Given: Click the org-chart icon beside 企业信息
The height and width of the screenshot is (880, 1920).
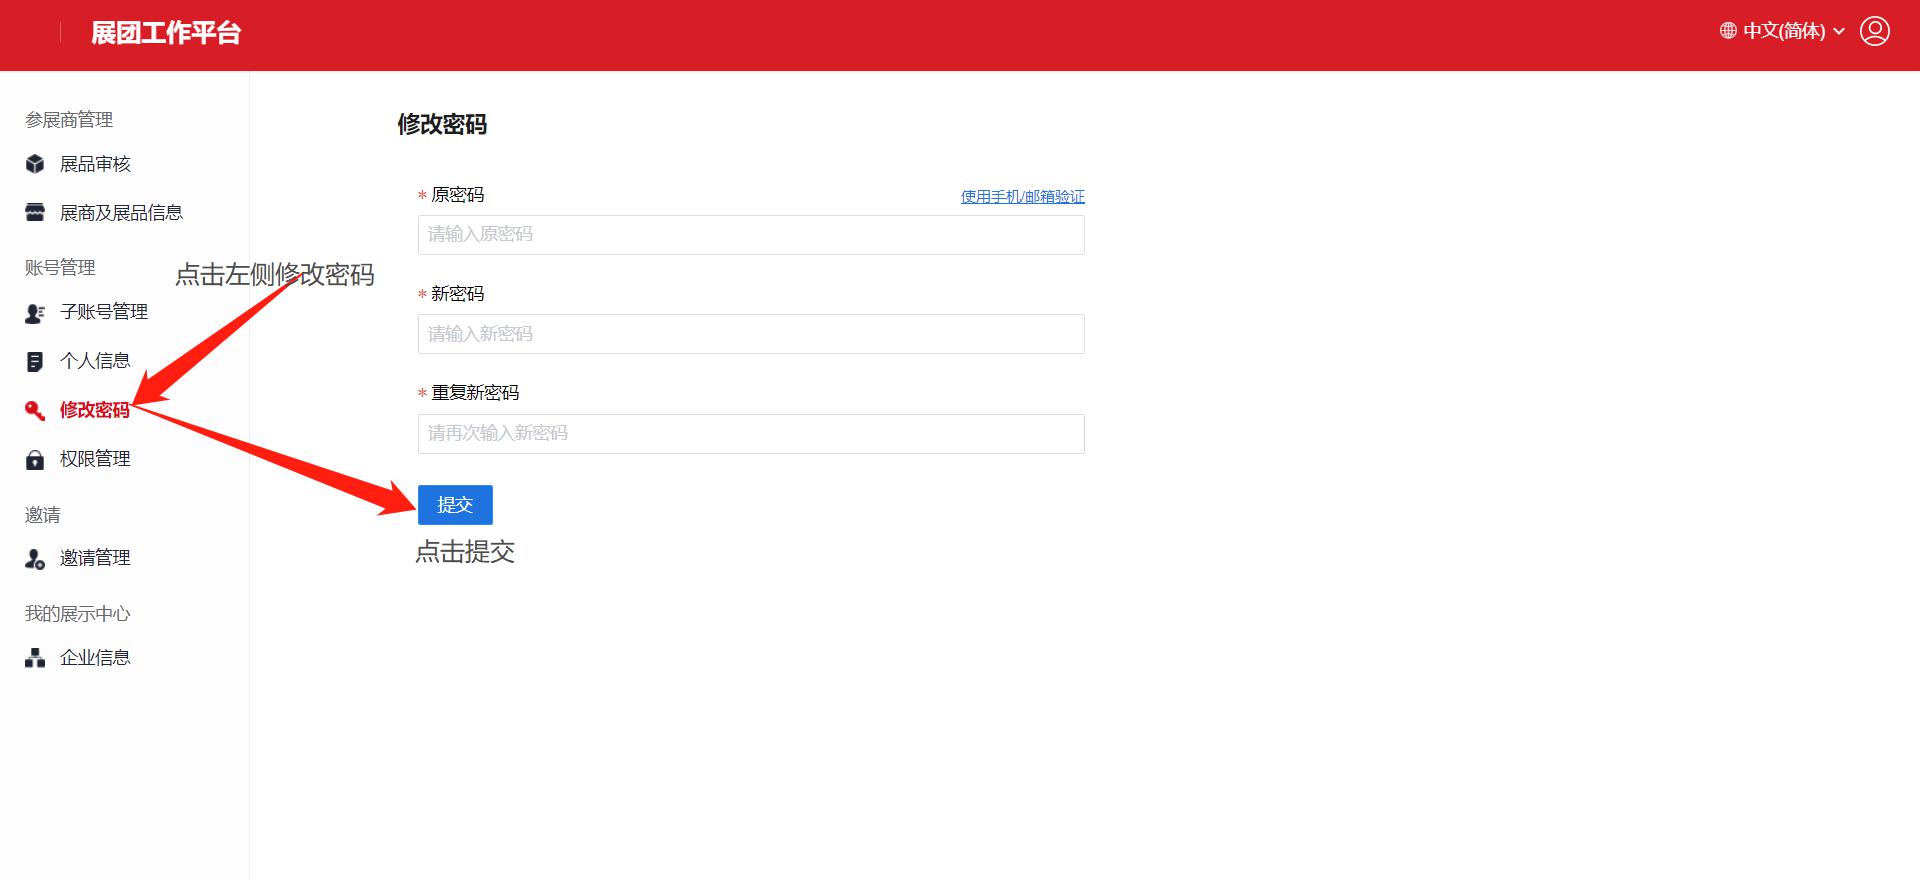Looking at the screenshot, I should tap(35, 658).
